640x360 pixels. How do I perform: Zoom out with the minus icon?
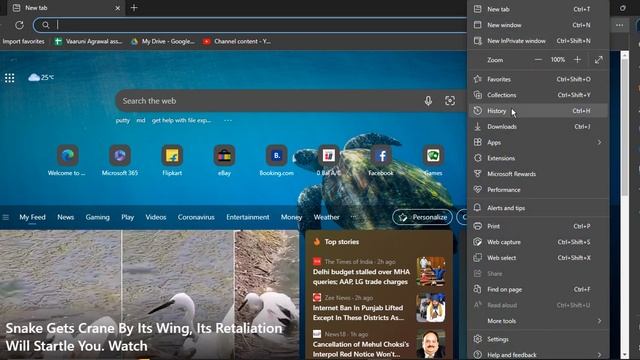[x=538, y=60]
